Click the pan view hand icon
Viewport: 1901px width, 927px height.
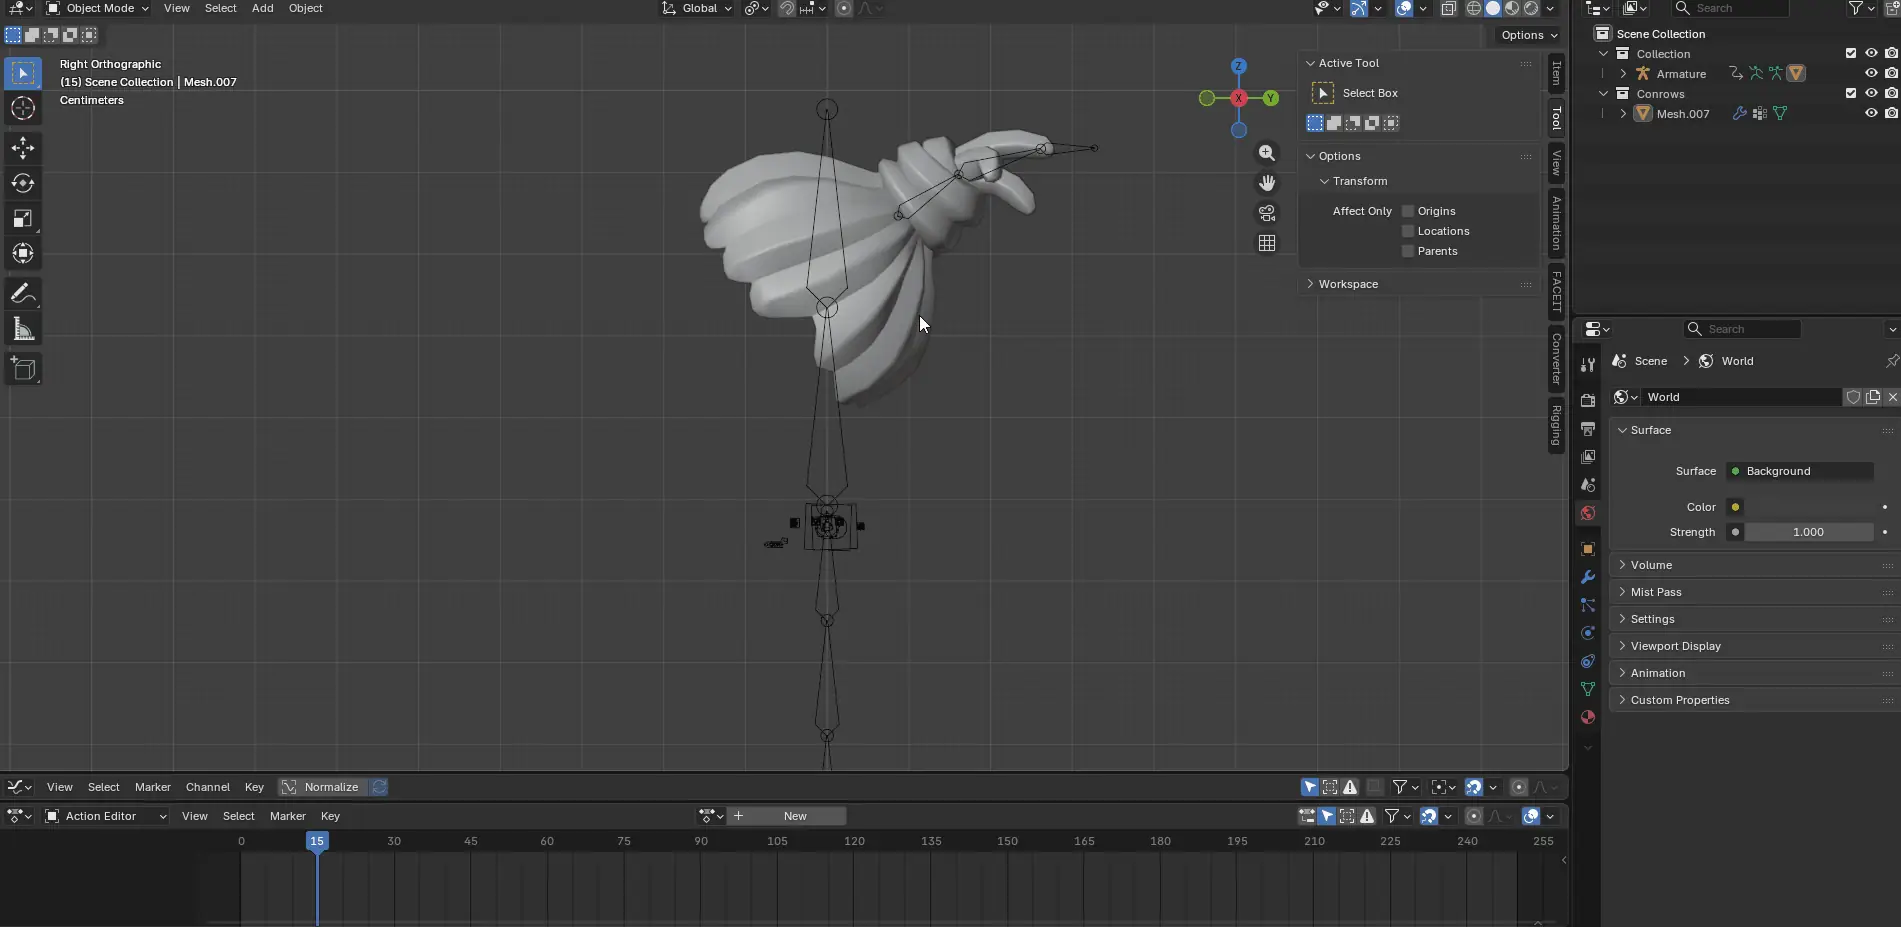[x=1267, y=183]
